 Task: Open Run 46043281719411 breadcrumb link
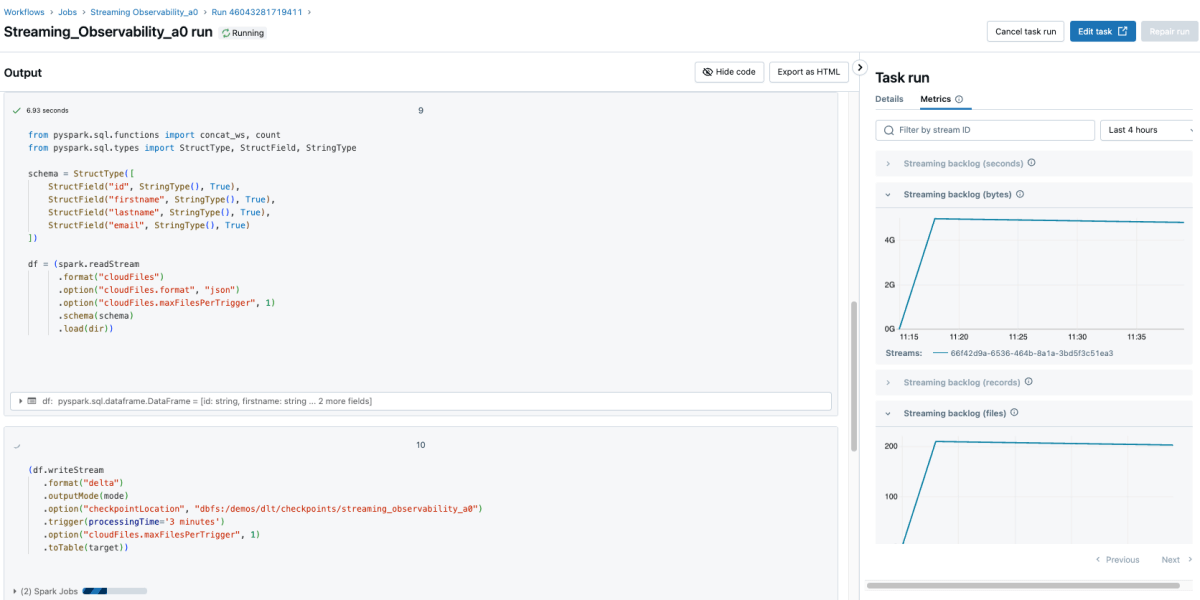click(x=257, y=12)
